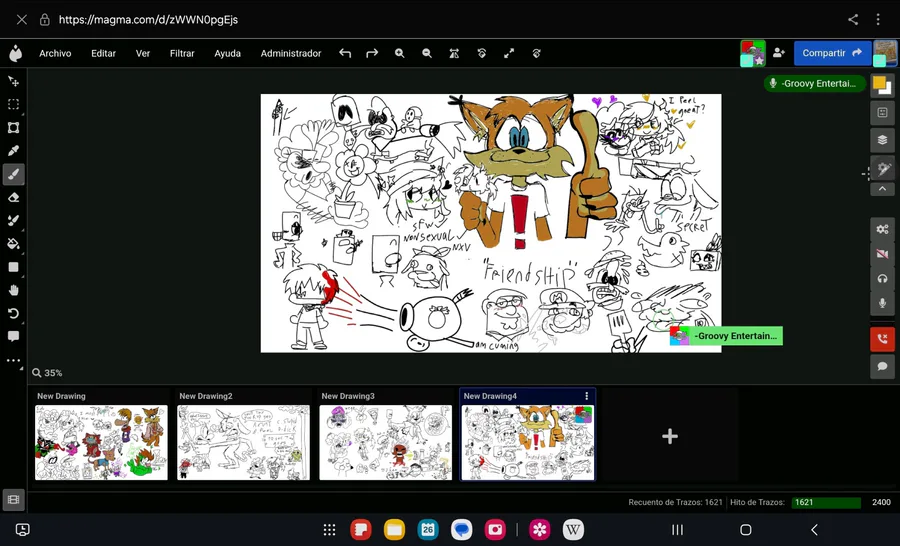Viewport: 900px width, 546px height.
Task: Open the New Drawing2 thumbnail
Action: [243, 442]
